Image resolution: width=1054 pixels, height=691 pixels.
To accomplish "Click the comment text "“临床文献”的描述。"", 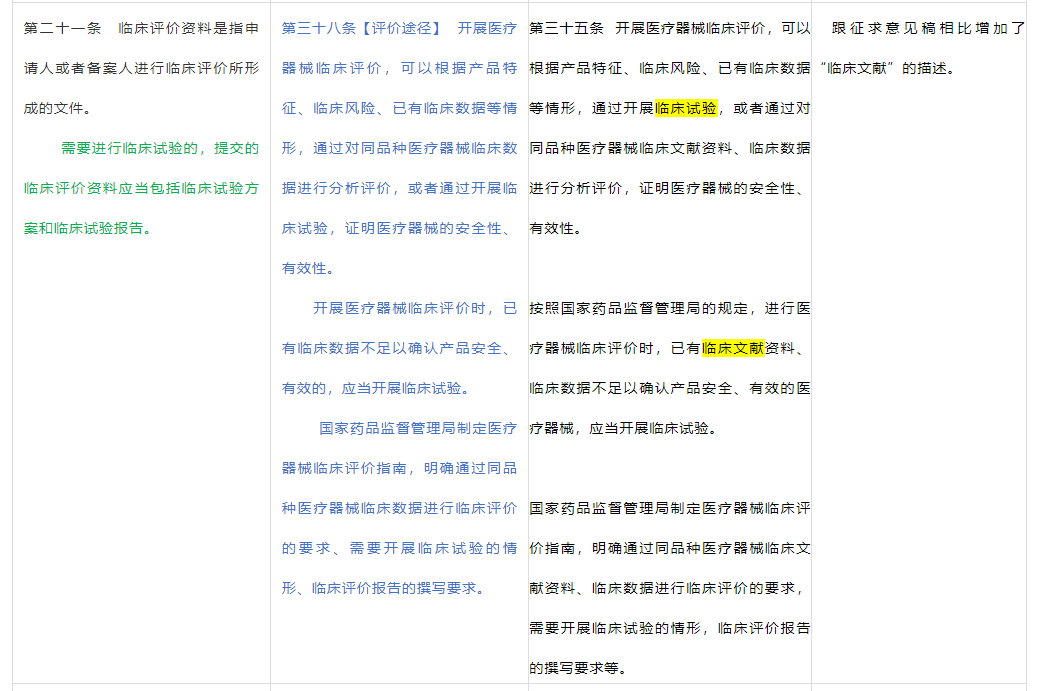I will [x=887, y=68].
